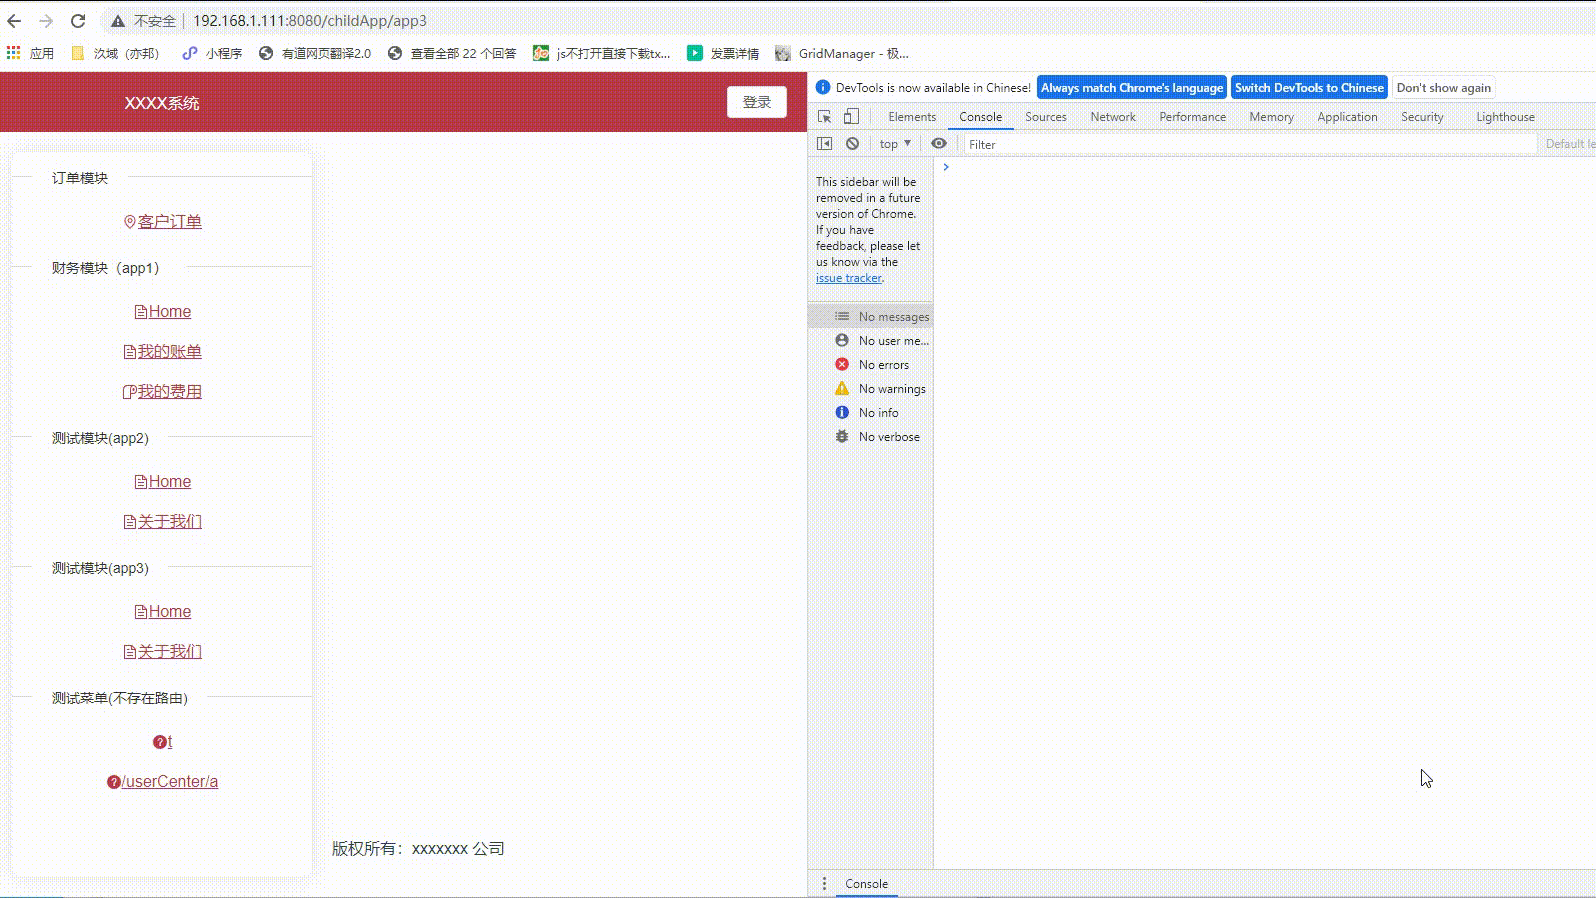Open the js不打开直接下载tx... bookmark
Image resolution: width=1596 pixels, height=898 pixels.
(602, 53)
